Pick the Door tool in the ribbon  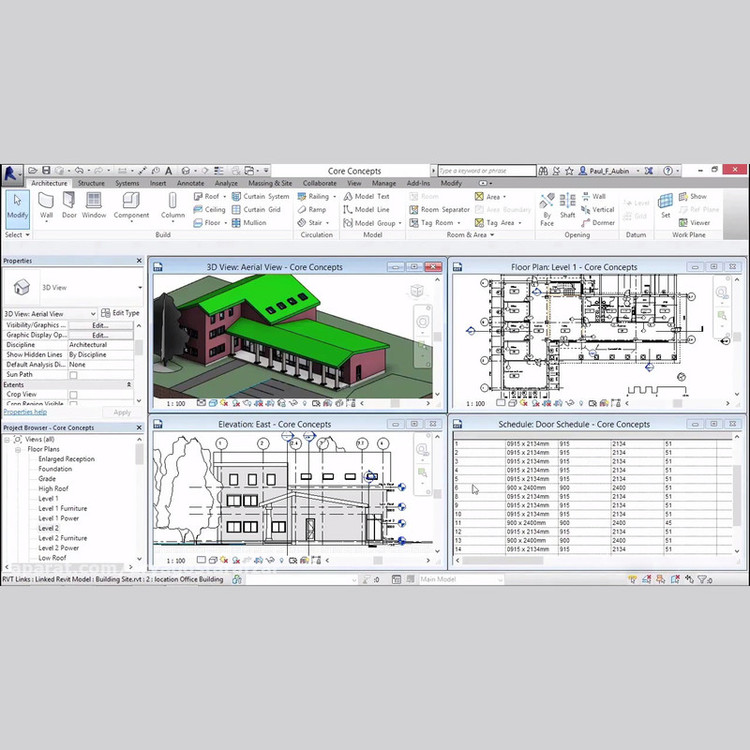point(69,203)
